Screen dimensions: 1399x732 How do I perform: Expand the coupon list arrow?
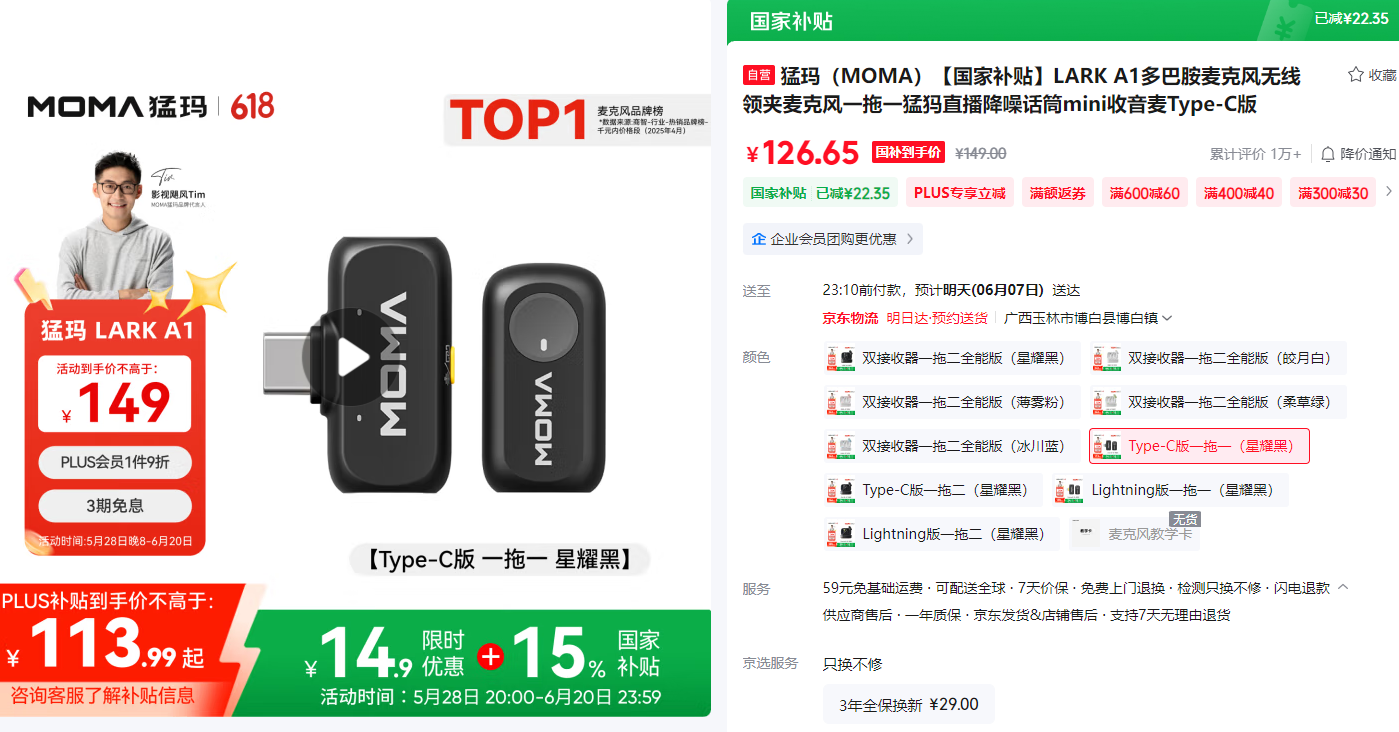coord(1388,192)
